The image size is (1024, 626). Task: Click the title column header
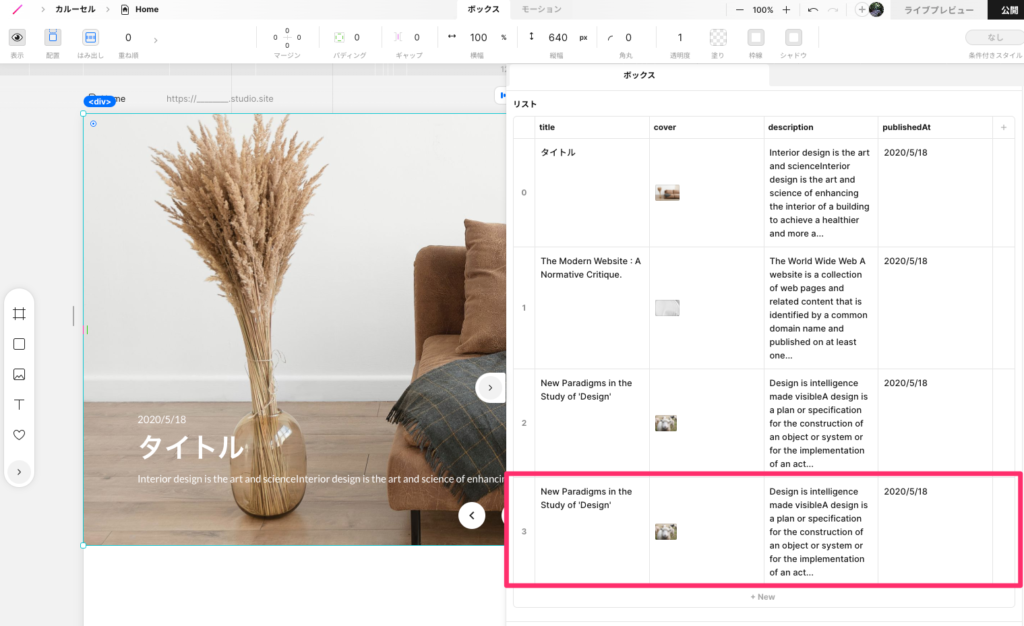pos(592,127)
